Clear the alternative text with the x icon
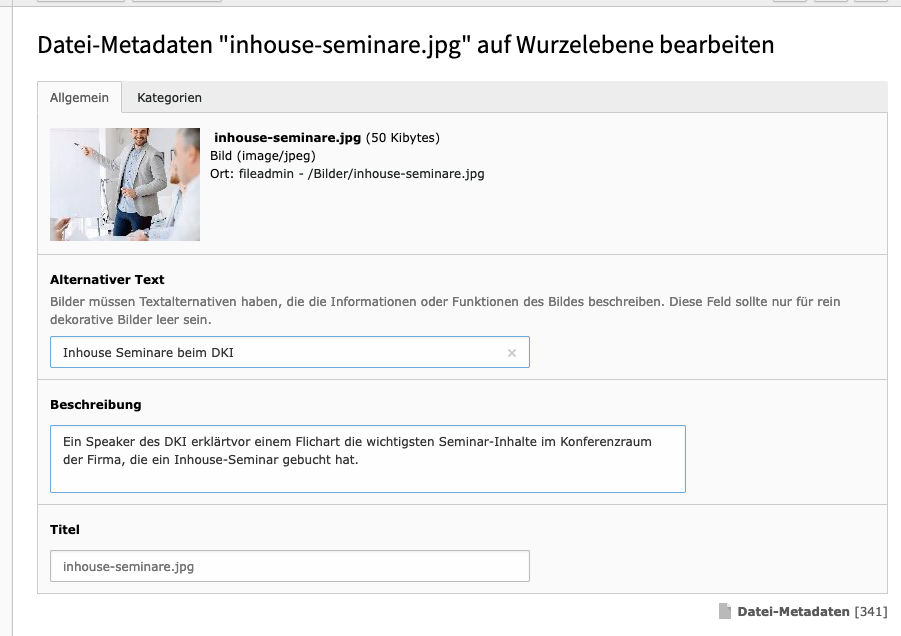Screen dimensions: 901x636 click(x=511, y=353)
